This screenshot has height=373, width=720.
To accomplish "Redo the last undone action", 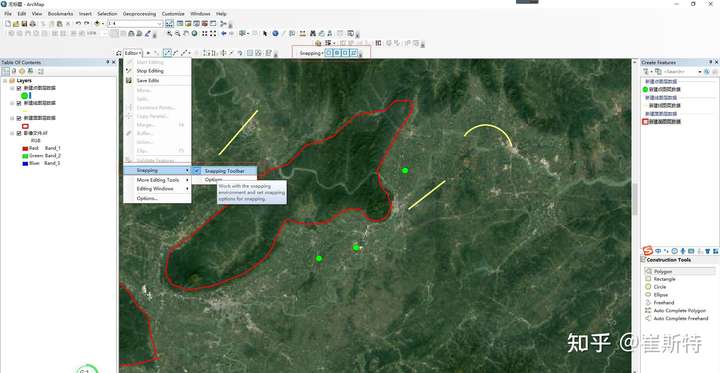I will click(86, 23).
